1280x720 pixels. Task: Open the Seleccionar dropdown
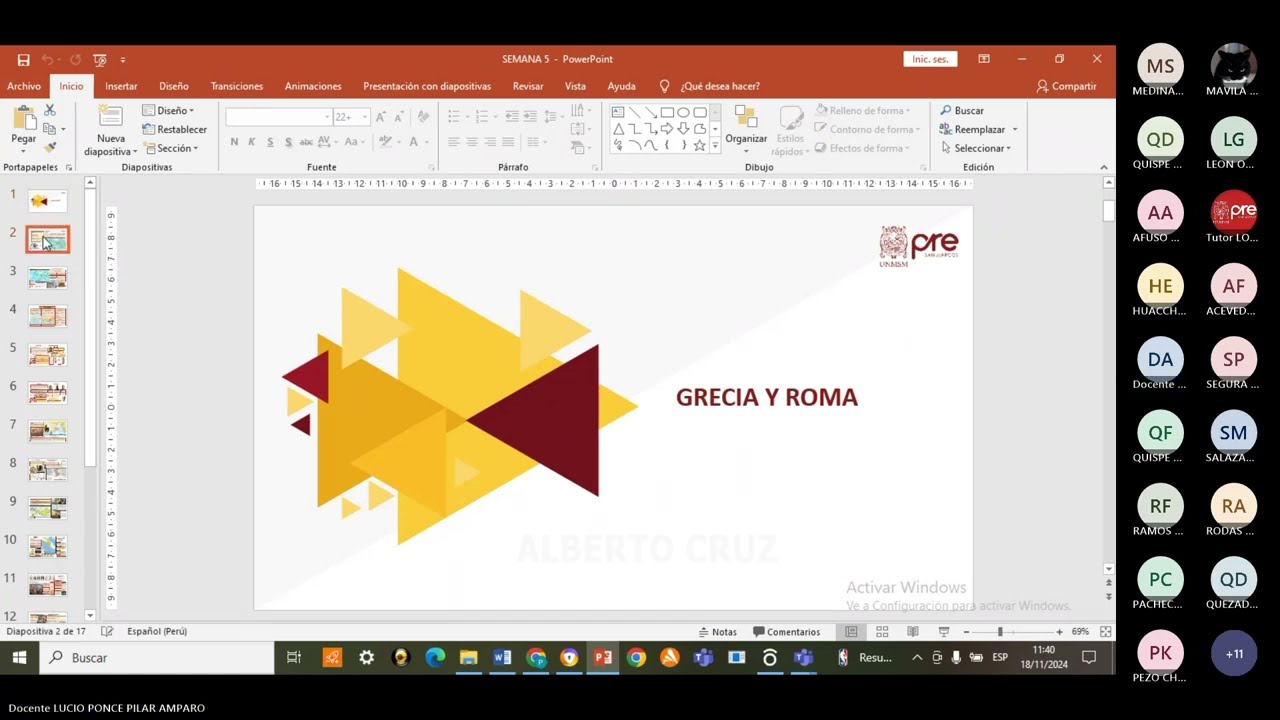(976, 148)
